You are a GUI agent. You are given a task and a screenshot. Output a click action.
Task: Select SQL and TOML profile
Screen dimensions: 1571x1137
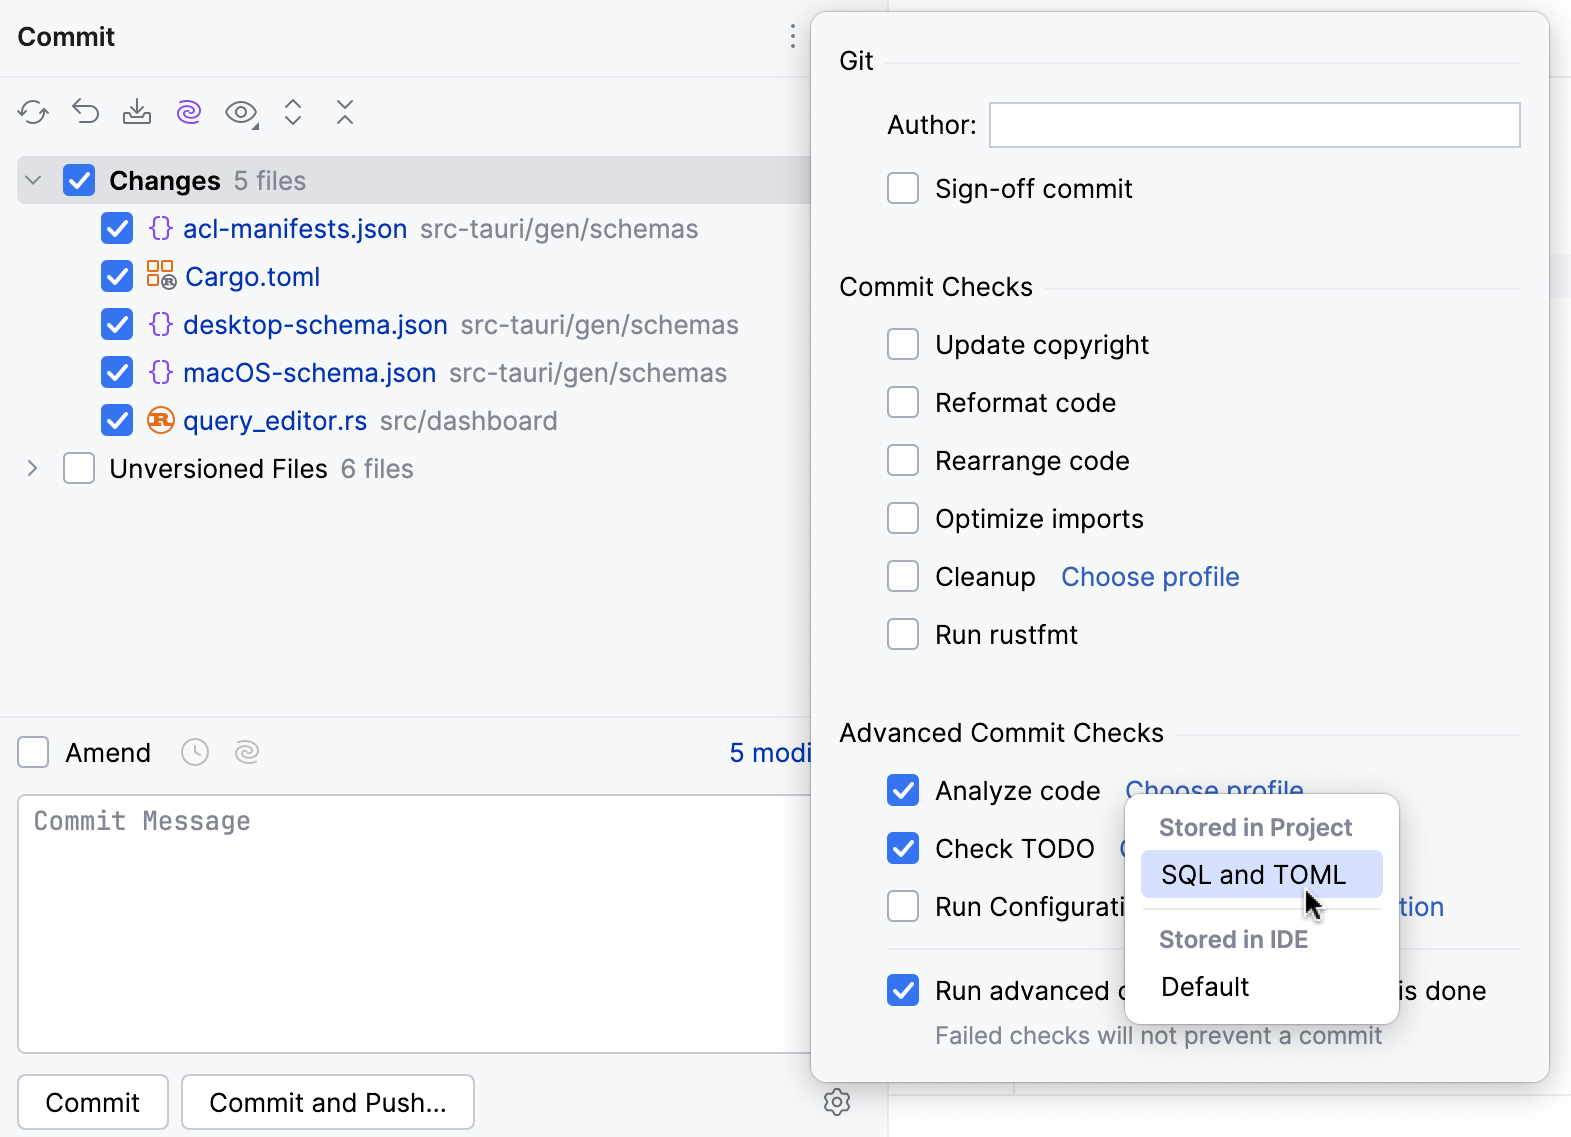coord(1253,874)
